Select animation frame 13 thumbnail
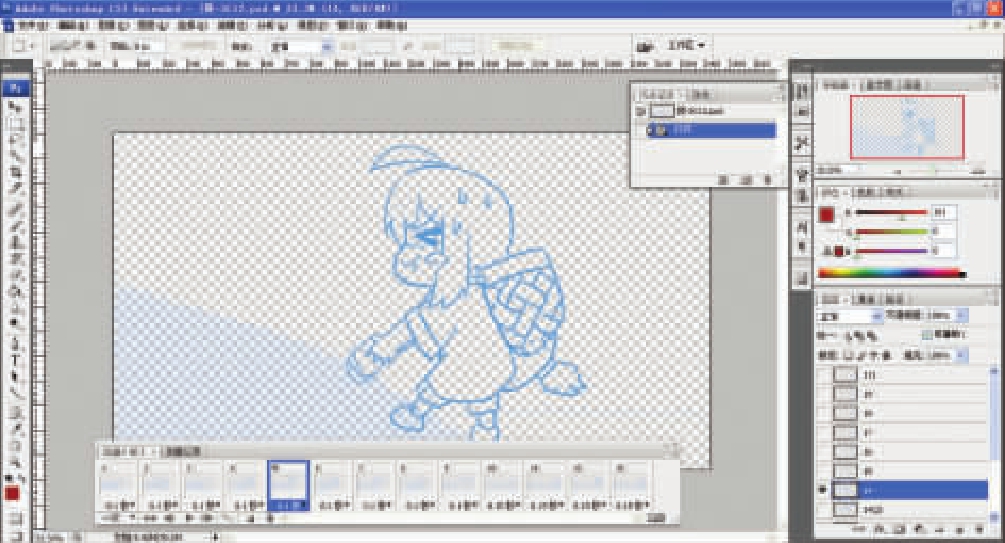This screenshot has width=1005, height=543. coord(631,486)
